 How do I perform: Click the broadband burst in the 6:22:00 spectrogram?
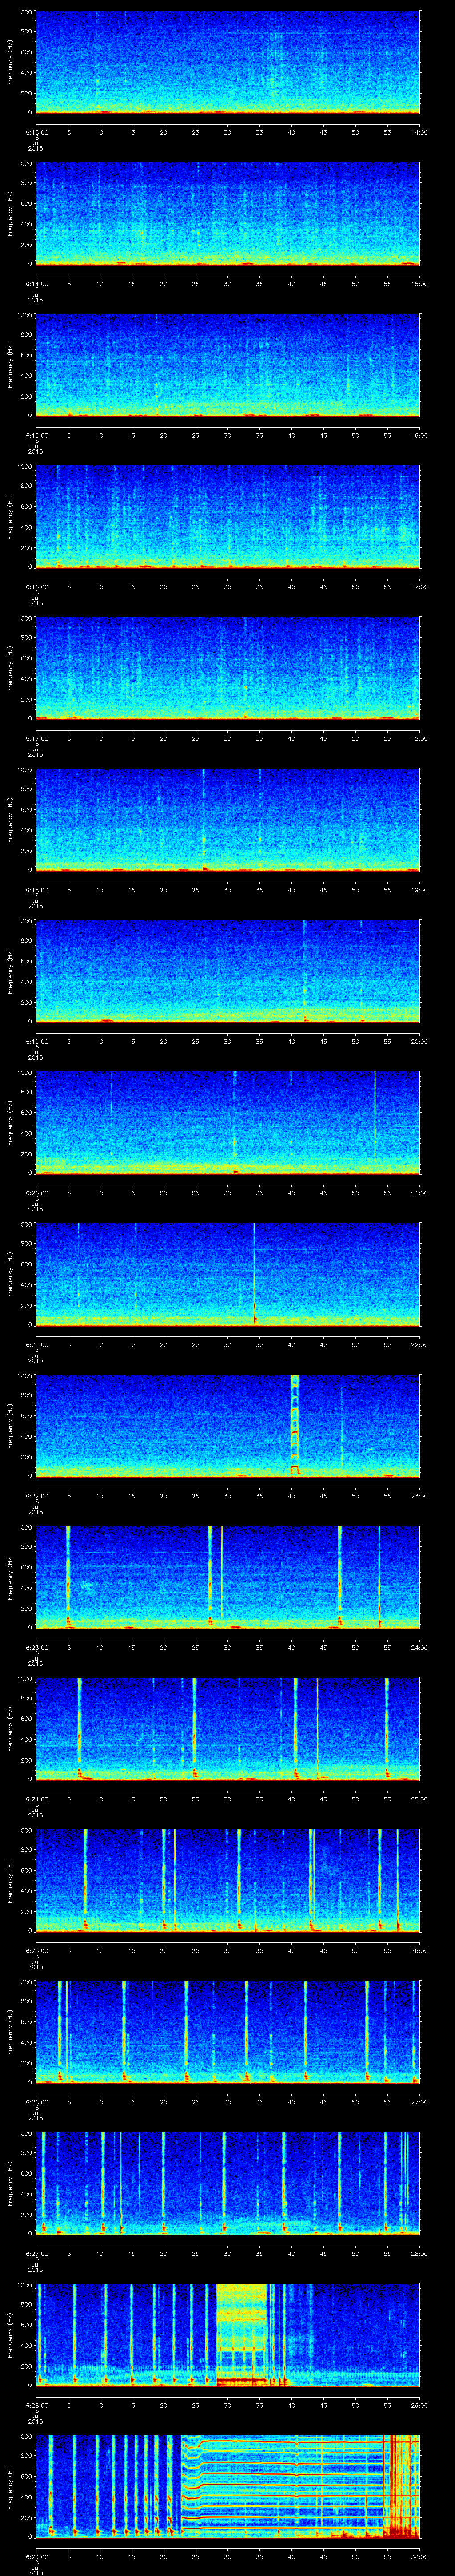pos(295,1425)
